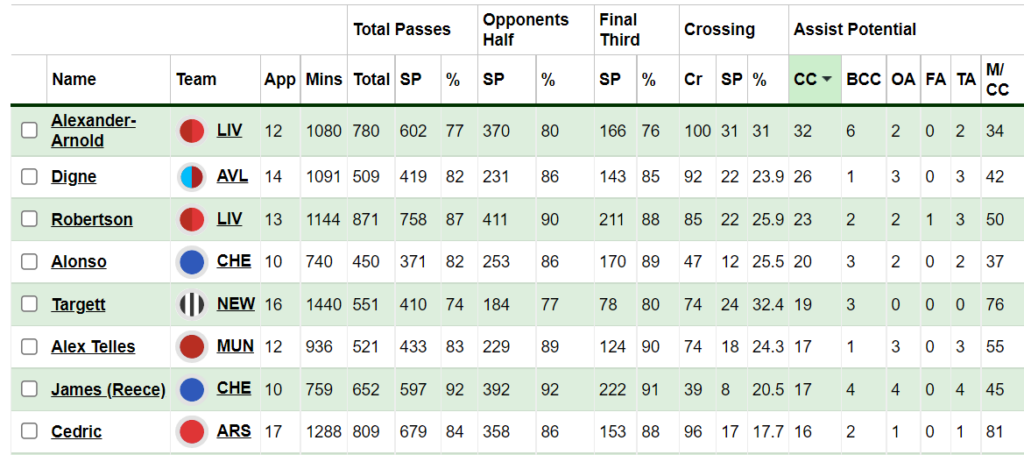Image resolution: width=1024 pixels, height=455 pixels.
Task: Click the Arsenal badge in Cedric's row
Action: 192,431
